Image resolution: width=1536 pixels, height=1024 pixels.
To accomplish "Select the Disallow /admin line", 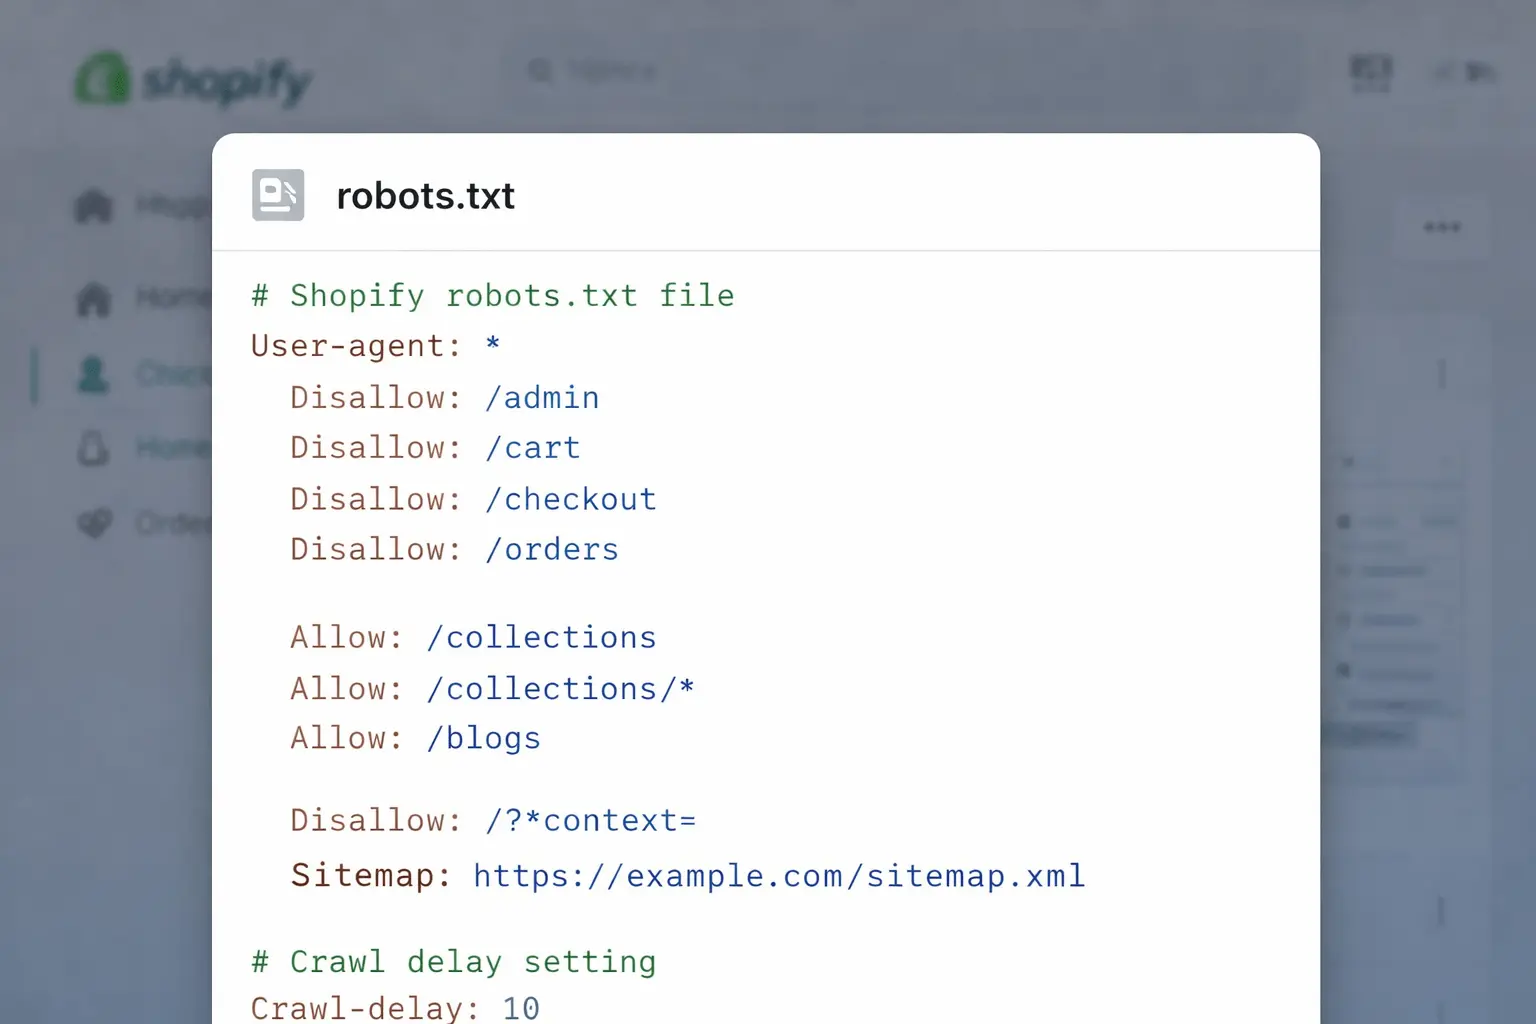I will coord(444,397).
